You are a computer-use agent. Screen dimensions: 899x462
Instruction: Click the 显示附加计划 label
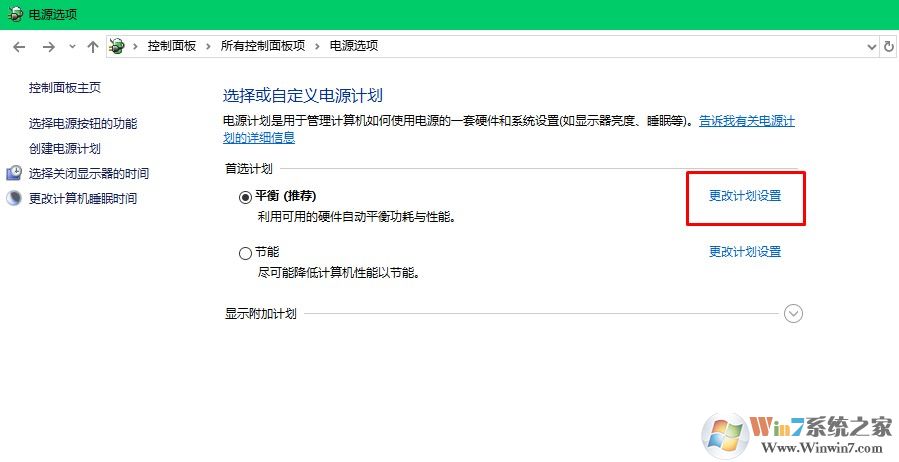(260, 314)
